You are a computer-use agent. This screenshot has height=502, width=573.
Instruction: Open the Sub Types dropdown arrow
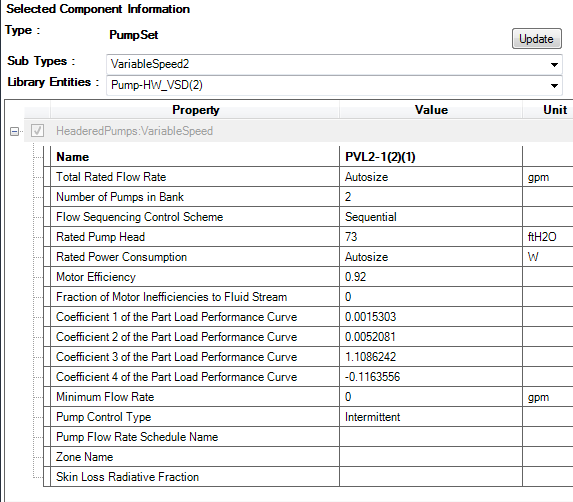coord(554,65)
